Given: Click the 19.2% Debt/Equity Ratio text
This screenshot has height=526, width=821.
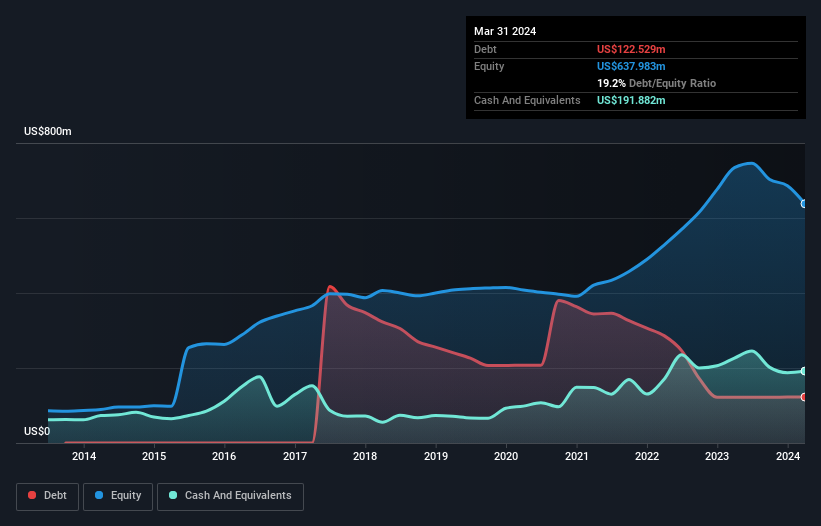Looking at the screenshot, I should point(657,83).
